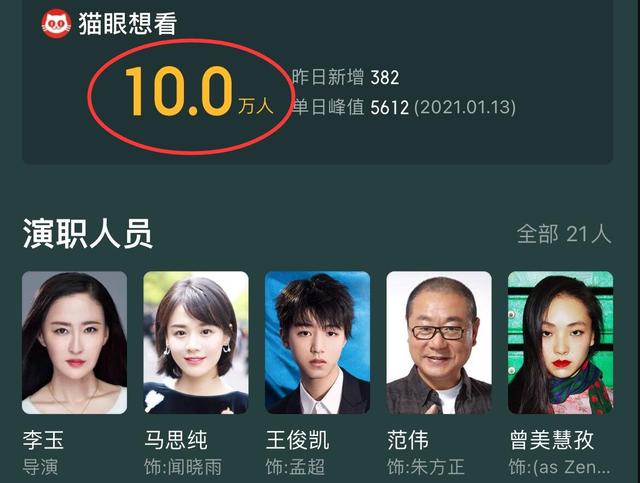Tap the Maoyan cat logo icon

click(x=56, y=24)
